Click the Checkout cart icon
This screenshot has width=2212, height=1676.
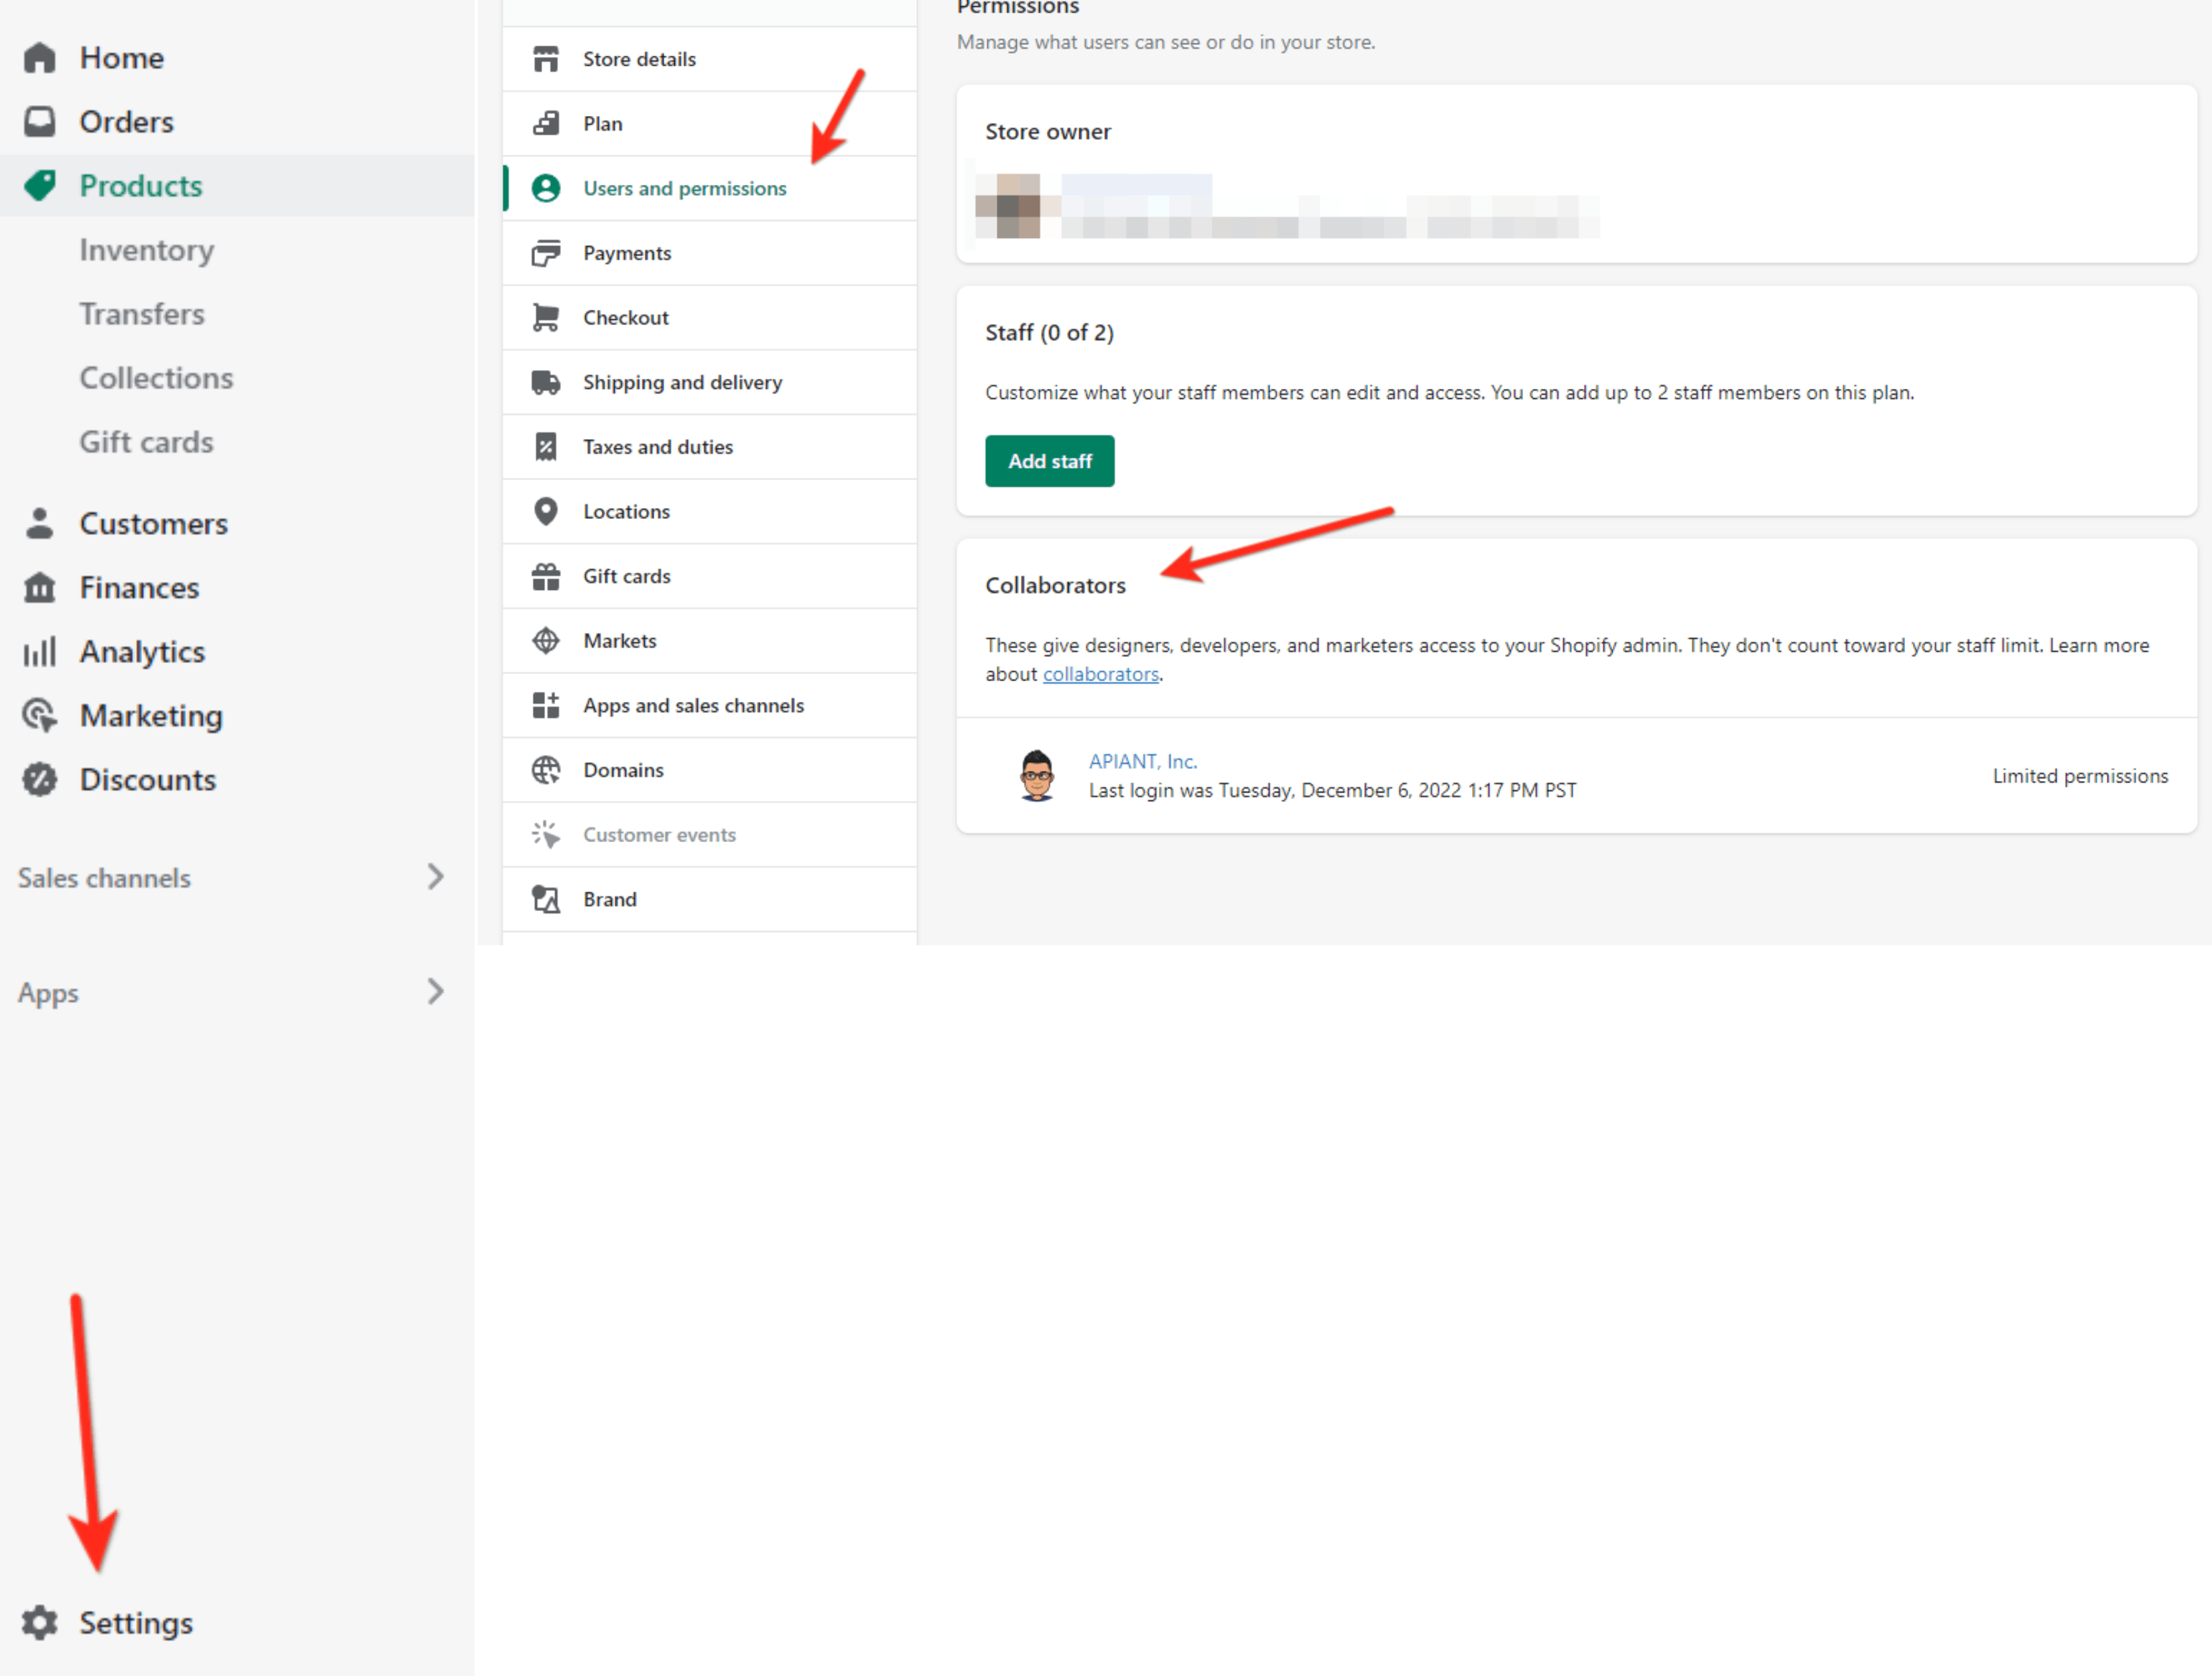click(x=545, y=317)
